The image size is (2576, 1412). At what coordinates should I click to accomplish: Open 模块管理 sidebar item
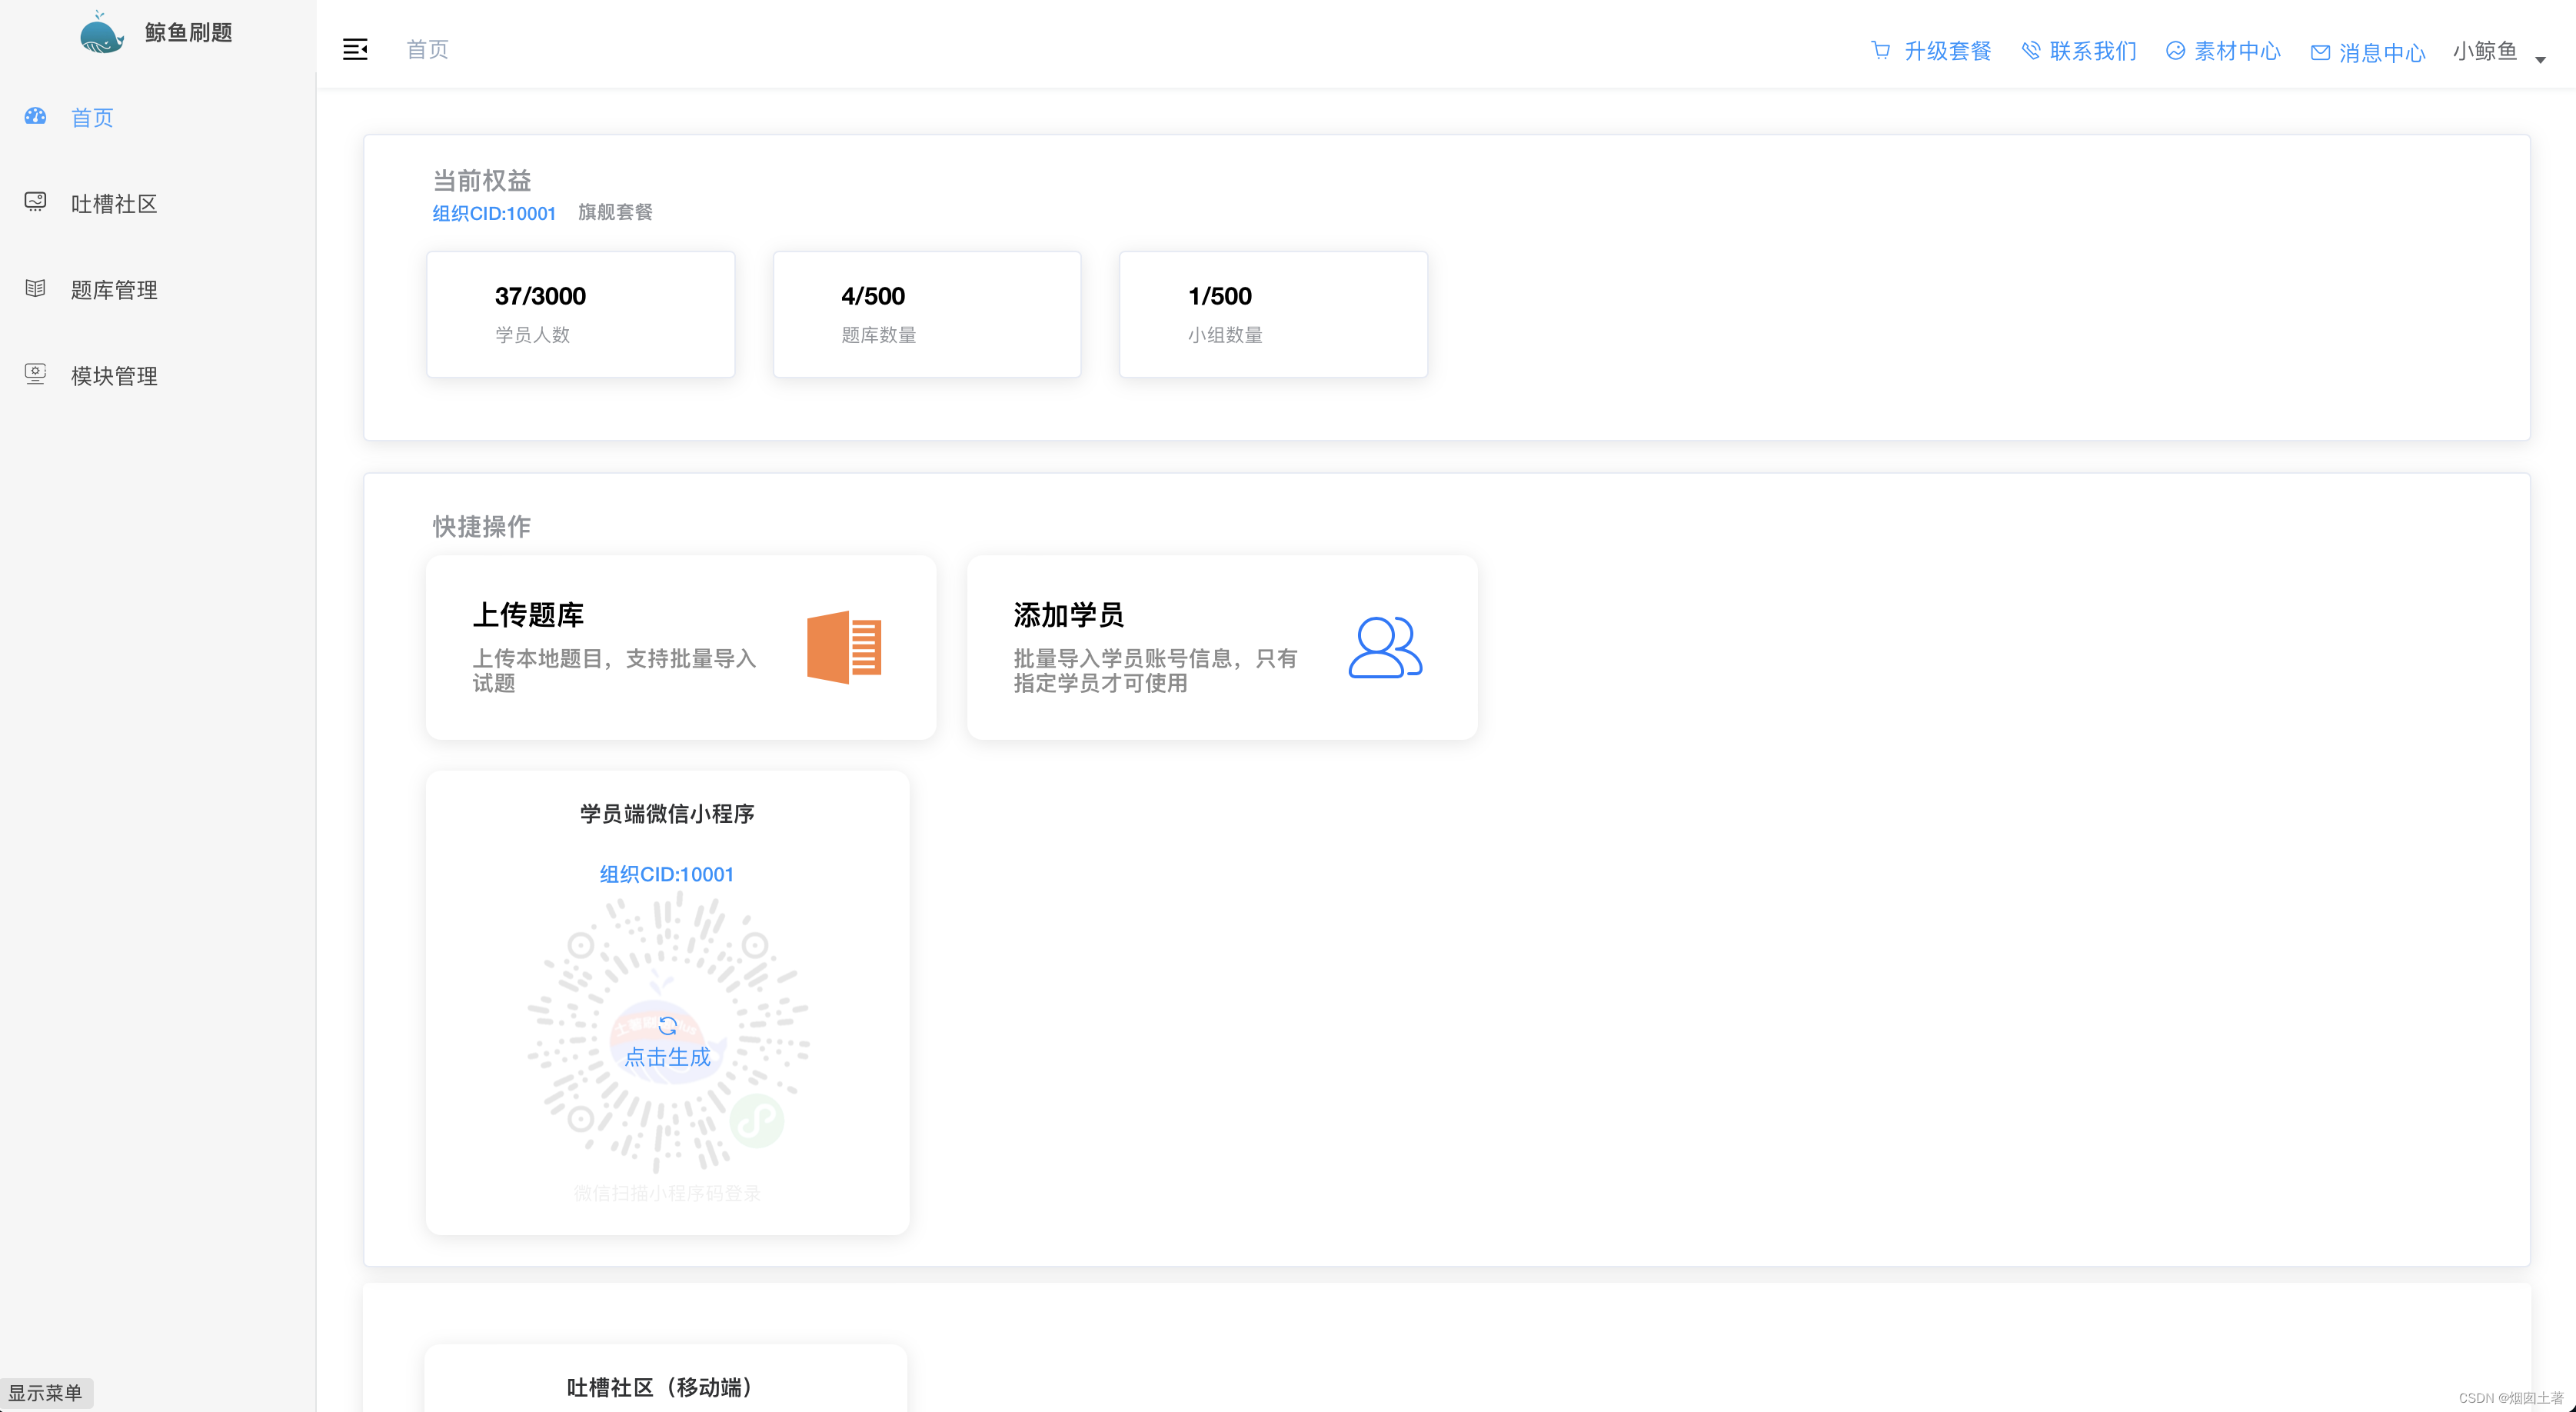coord(114,376)
